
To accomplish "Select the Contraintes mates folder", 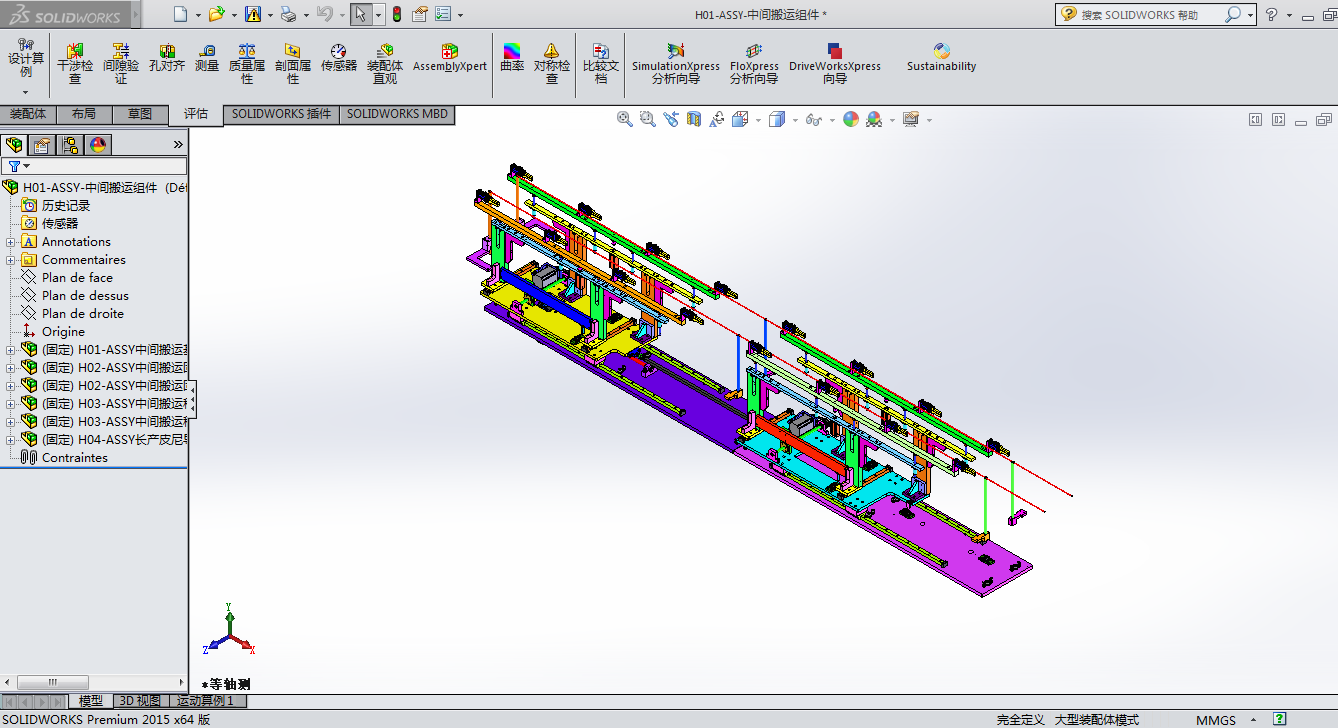I will (x=74, y=458).
